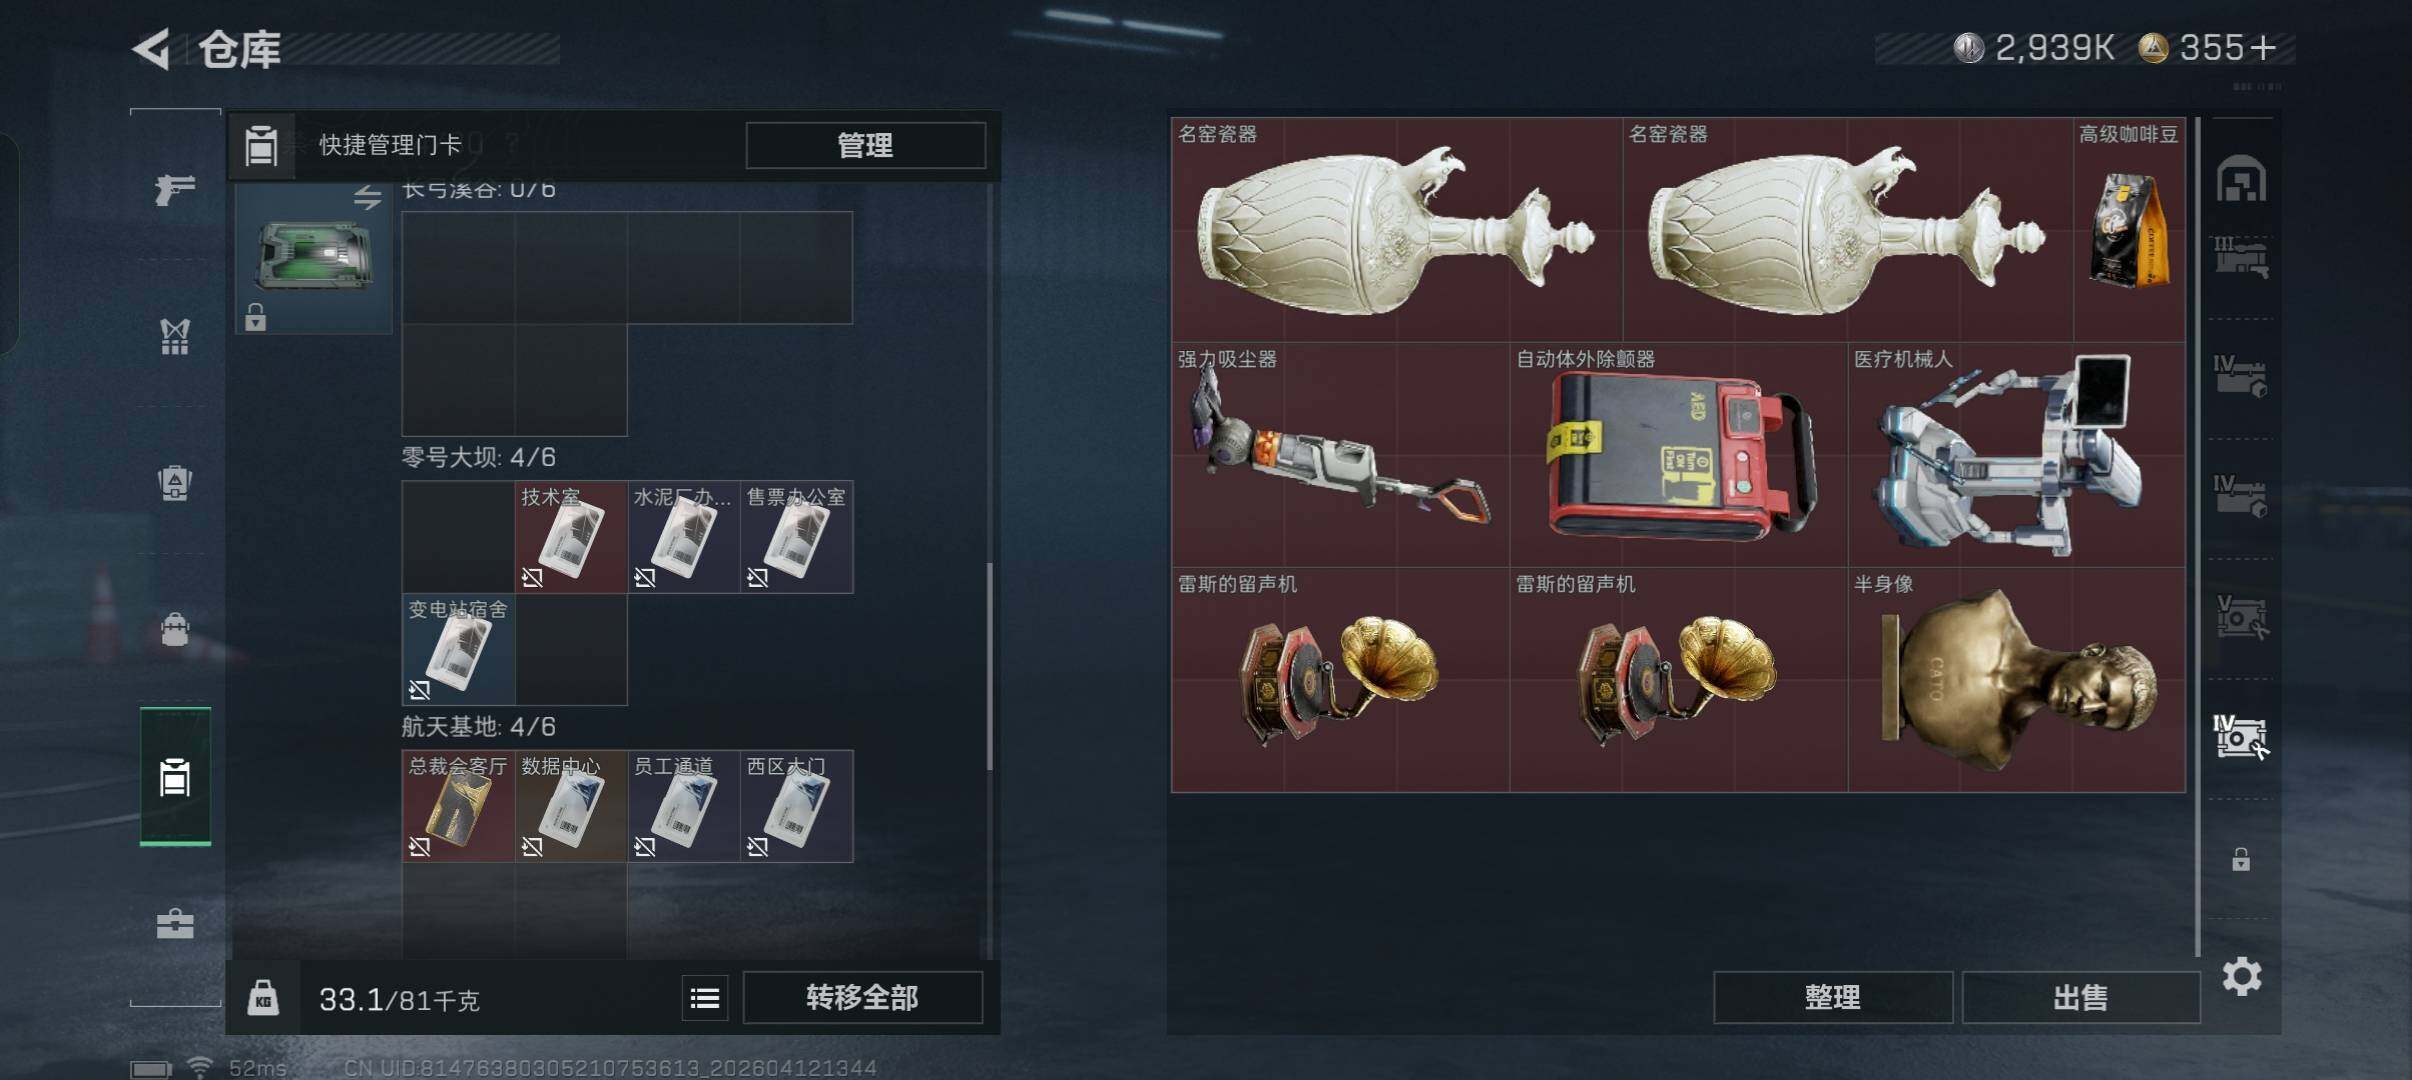
Task: Click the key card list scrollbar
Action: coord(990,666)
